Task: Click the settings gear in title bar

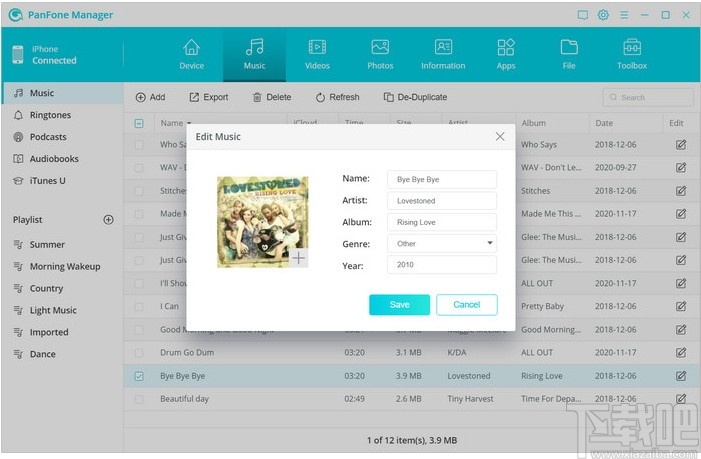Action: click(x=603, y=15)
